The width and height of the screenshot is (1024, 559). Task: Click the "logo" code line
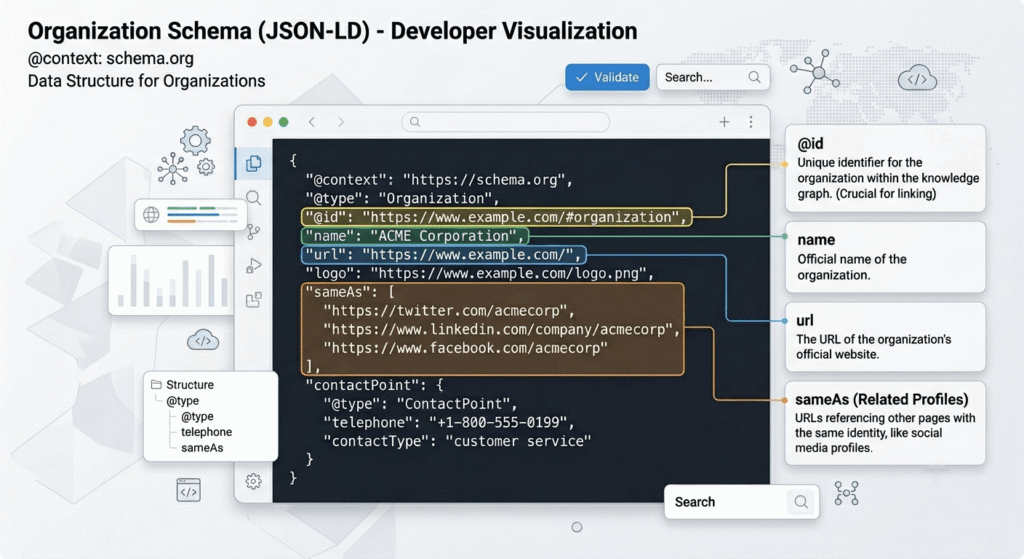click(479, 274)
